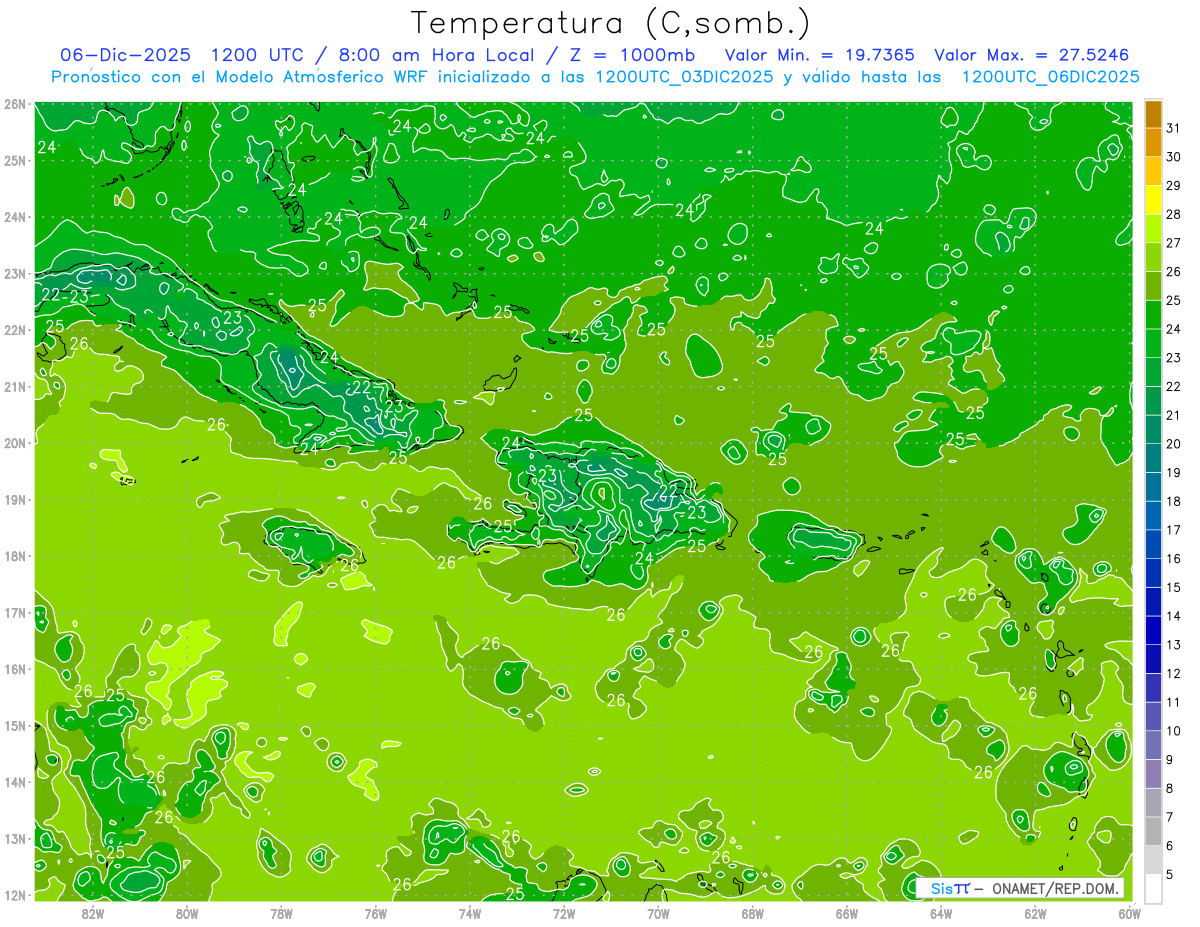
Task: Click color scale value 23
Action: click(x=1174, y=358)
